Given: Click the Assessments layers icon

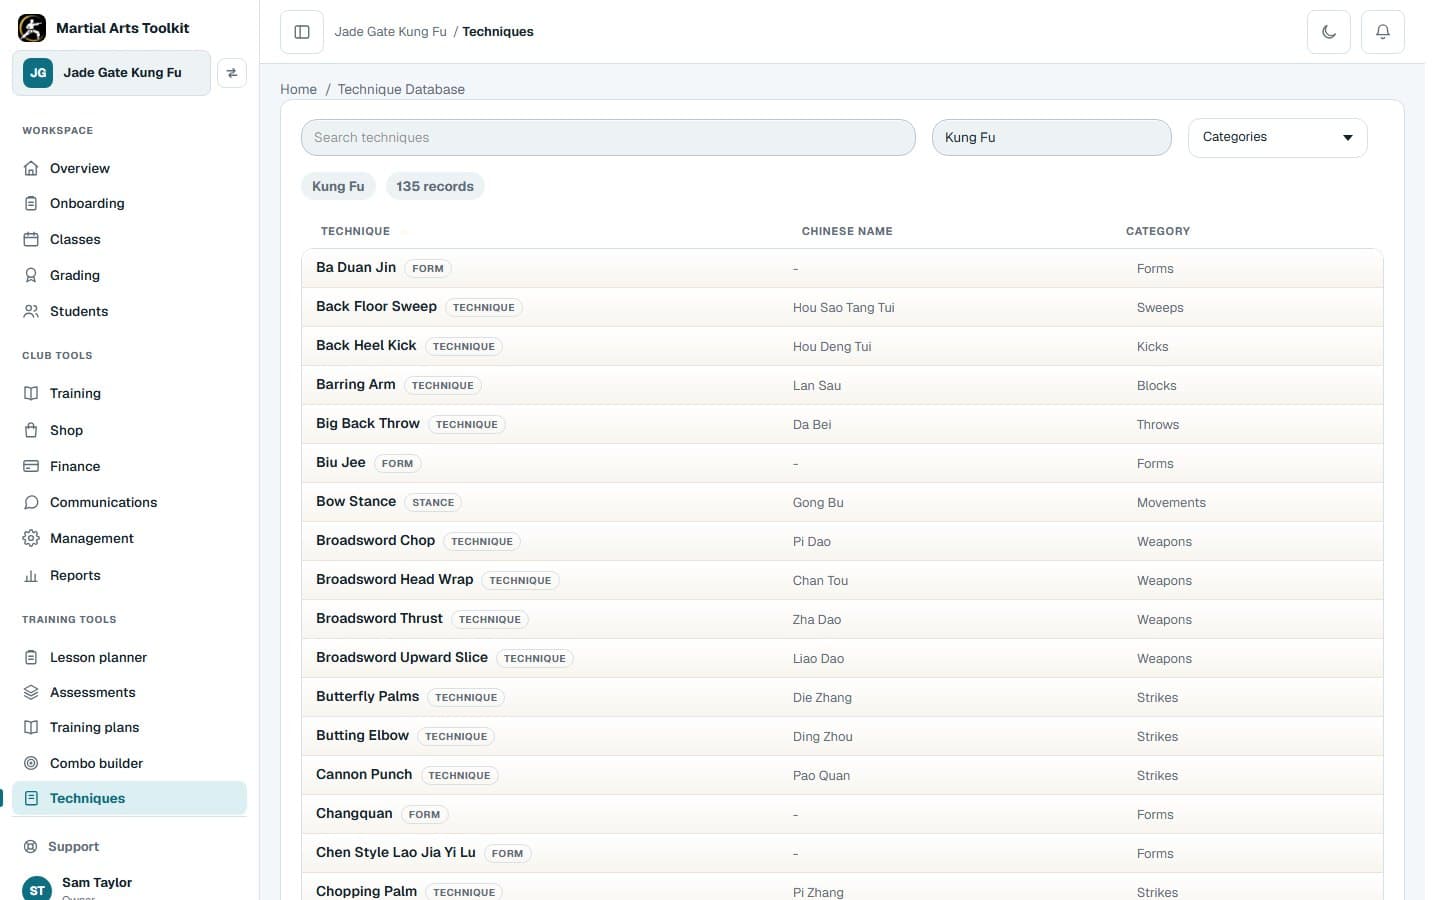Looking at the screenshot, I should pos(31,692).
